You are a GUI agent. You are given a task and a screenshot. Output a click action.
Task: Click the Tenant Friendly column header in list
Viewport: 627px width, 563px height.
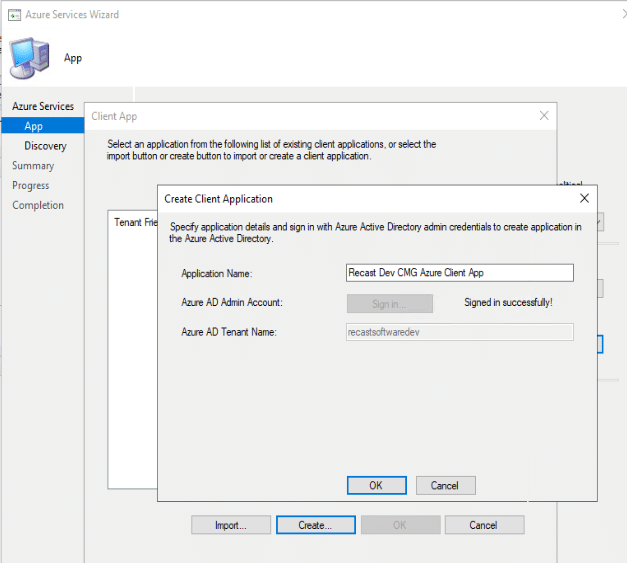pos(135,222)
